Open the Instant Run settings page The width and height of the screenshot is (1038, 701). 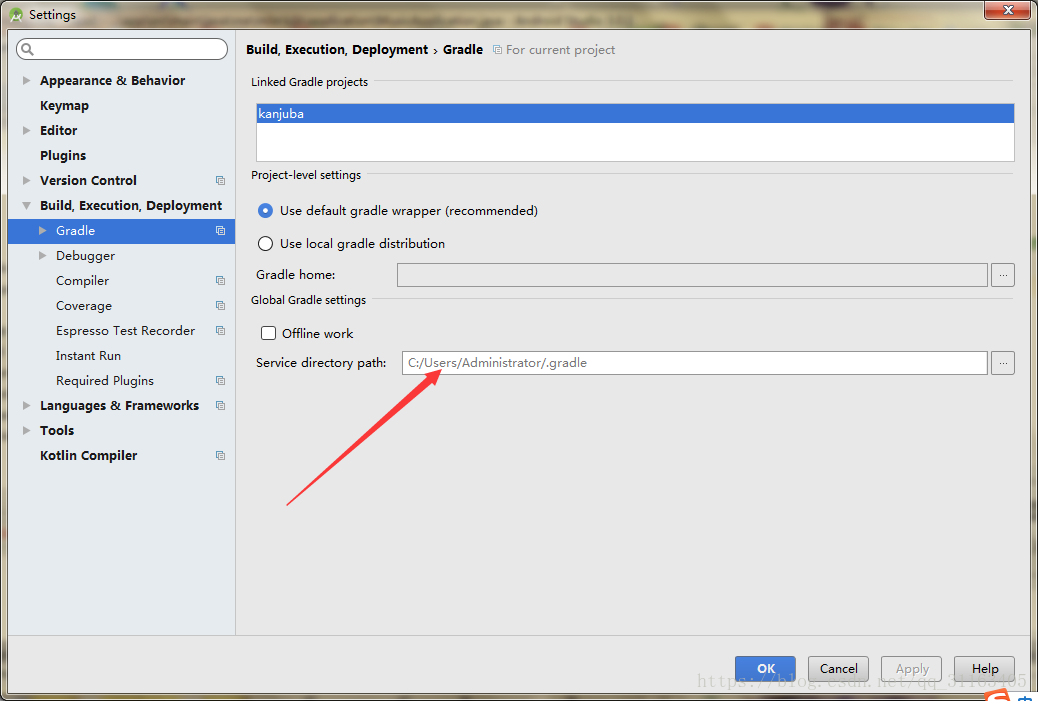pos(88,355)
